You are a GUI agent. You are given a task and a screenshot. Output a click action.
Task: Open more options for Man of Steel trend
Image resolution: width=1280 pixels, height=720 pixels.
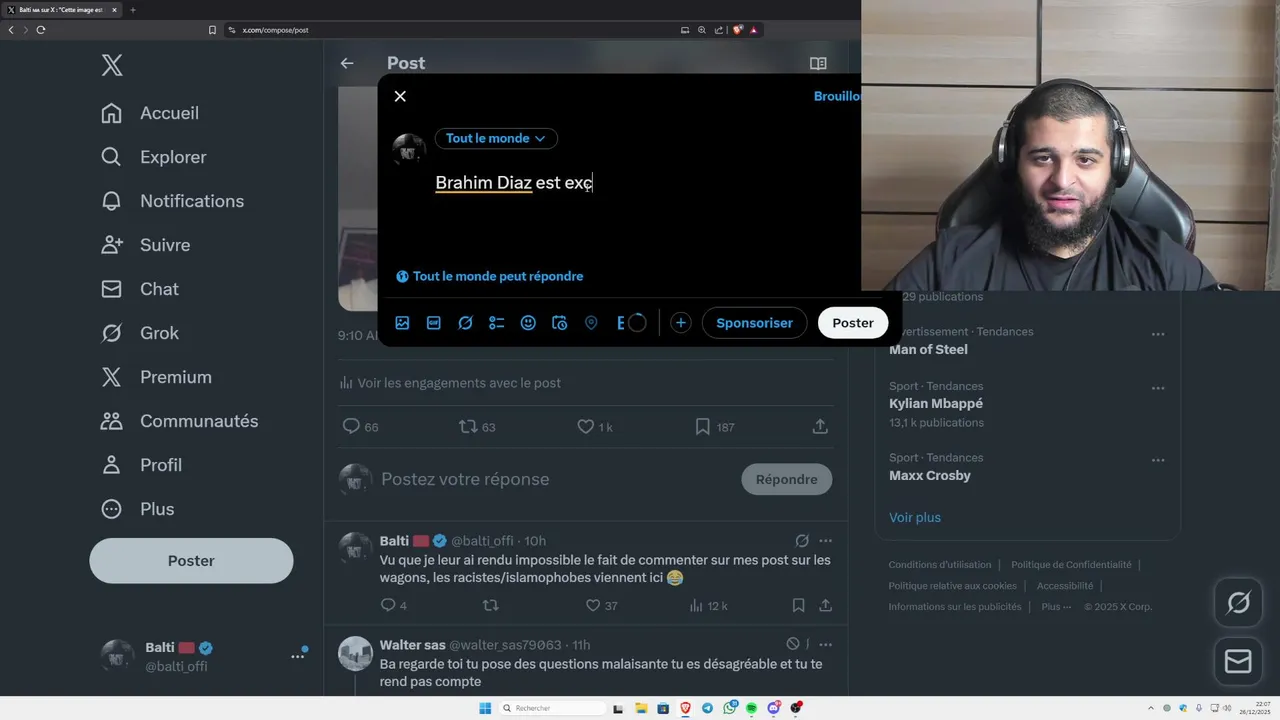[x=1158, y=334]
